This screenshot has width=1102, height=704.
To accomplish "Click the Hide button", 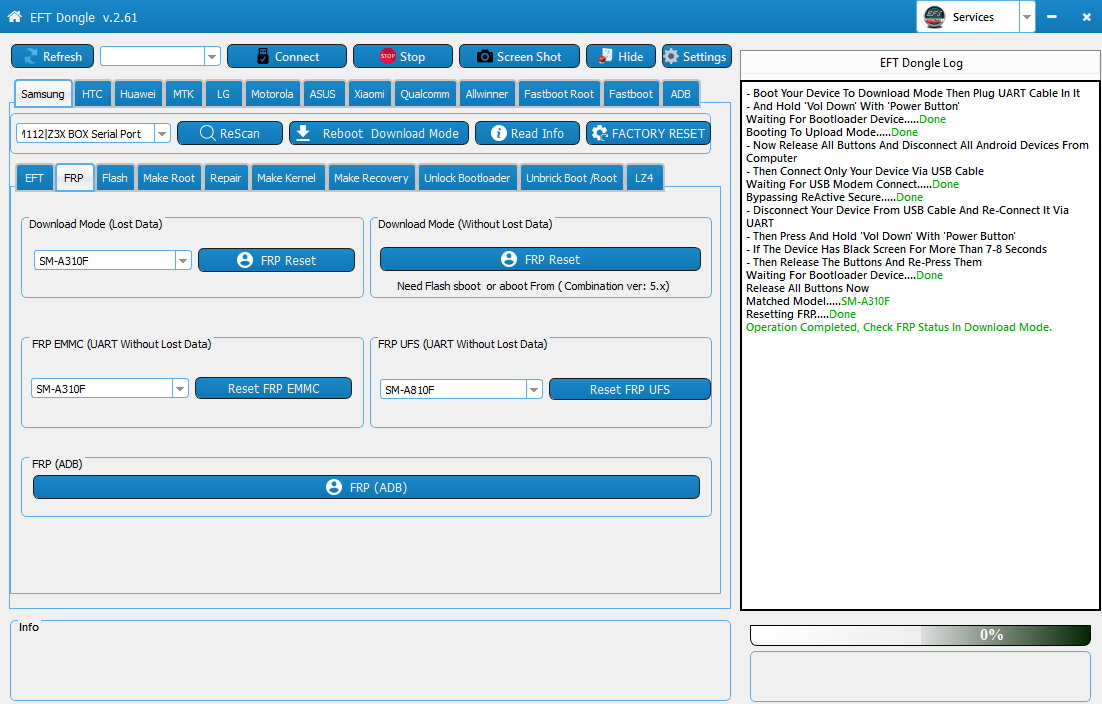I will (621, 56).
